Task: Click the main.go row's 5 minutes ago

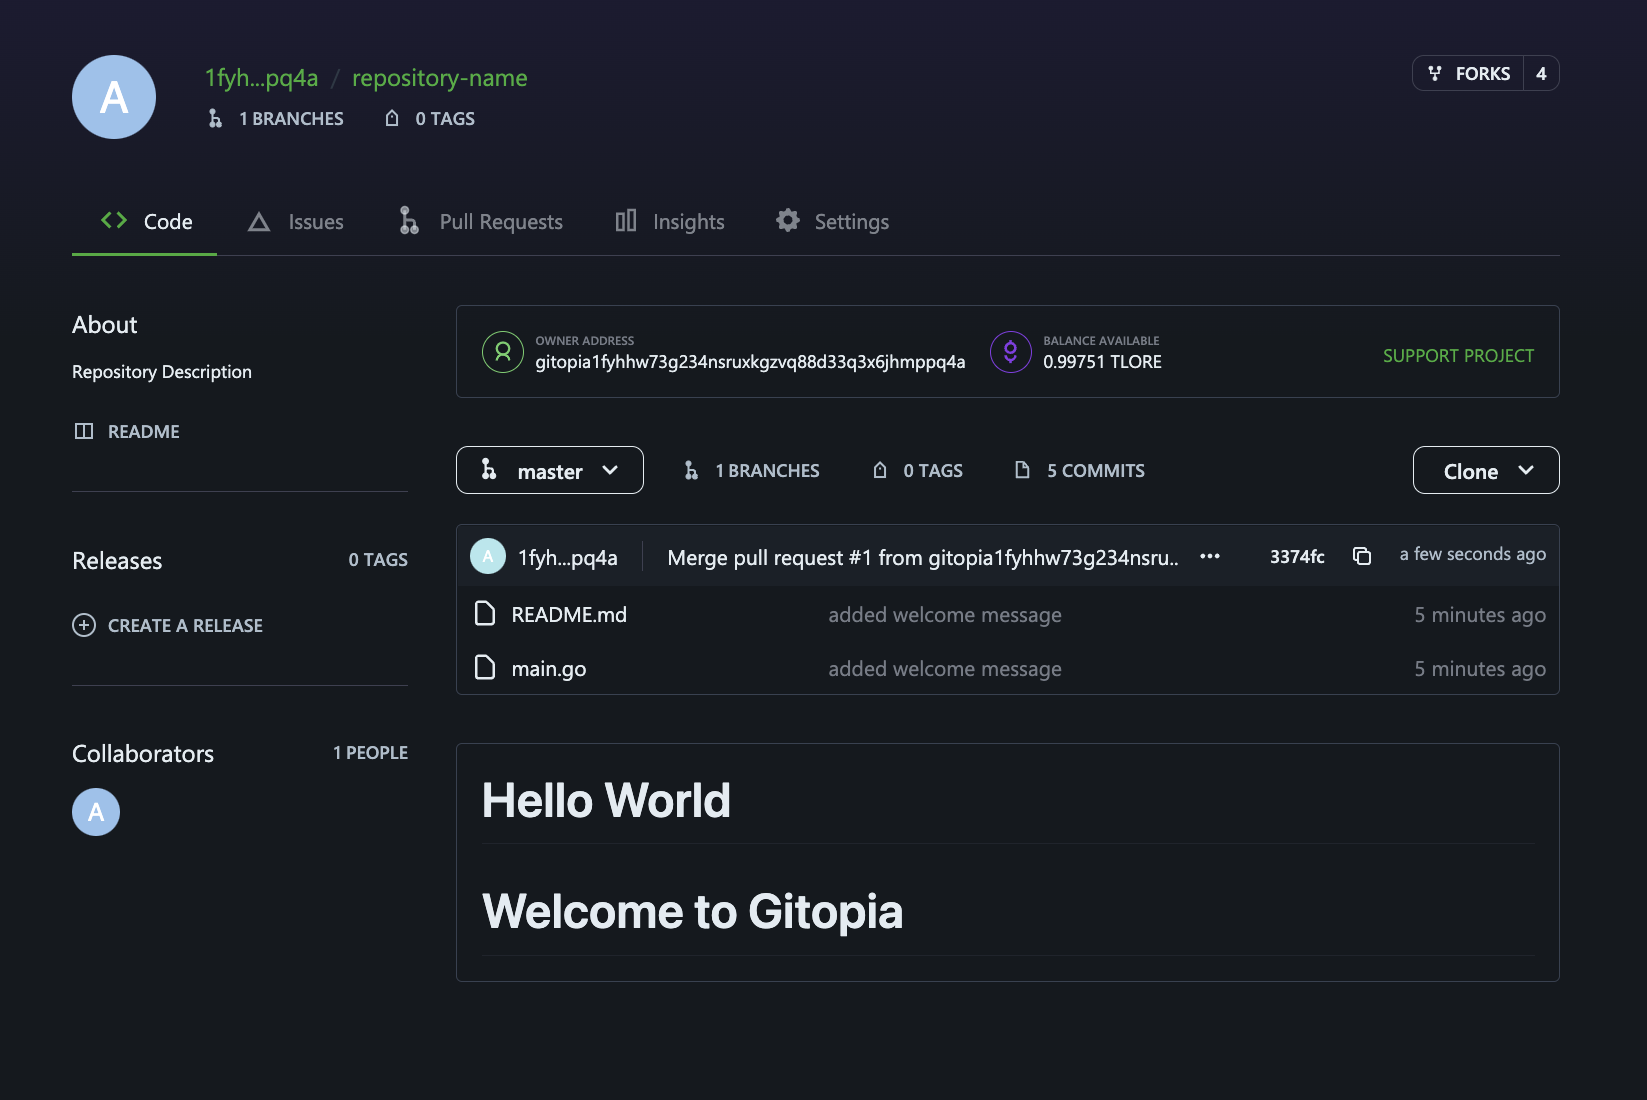Action: [1480, 669]
